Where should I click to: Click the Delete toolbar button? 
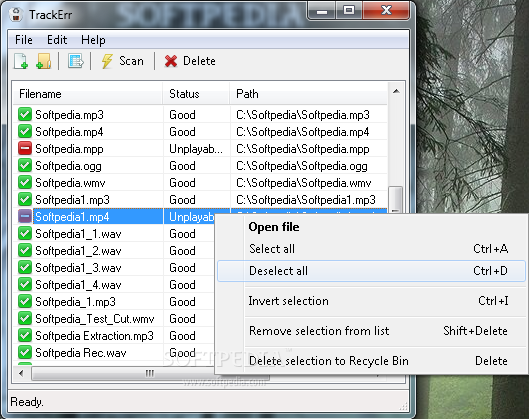[190, 61]
